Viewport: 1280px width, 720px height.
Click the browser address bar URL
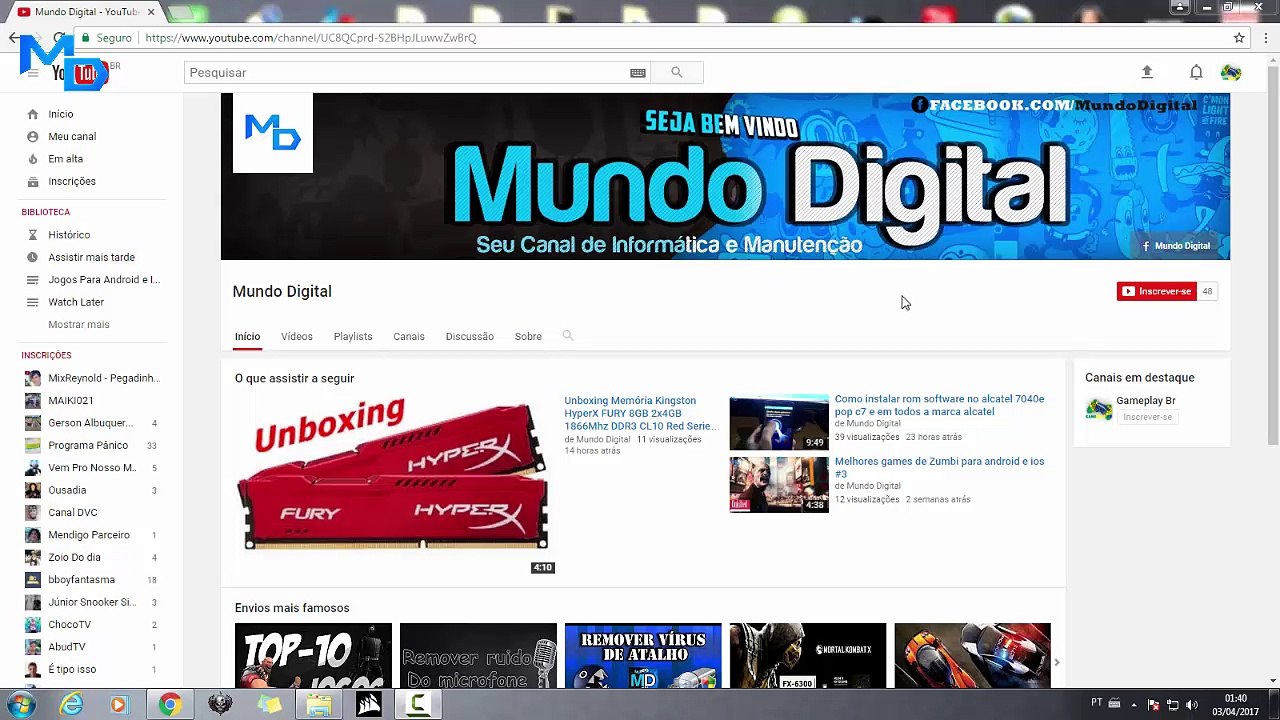310,38
